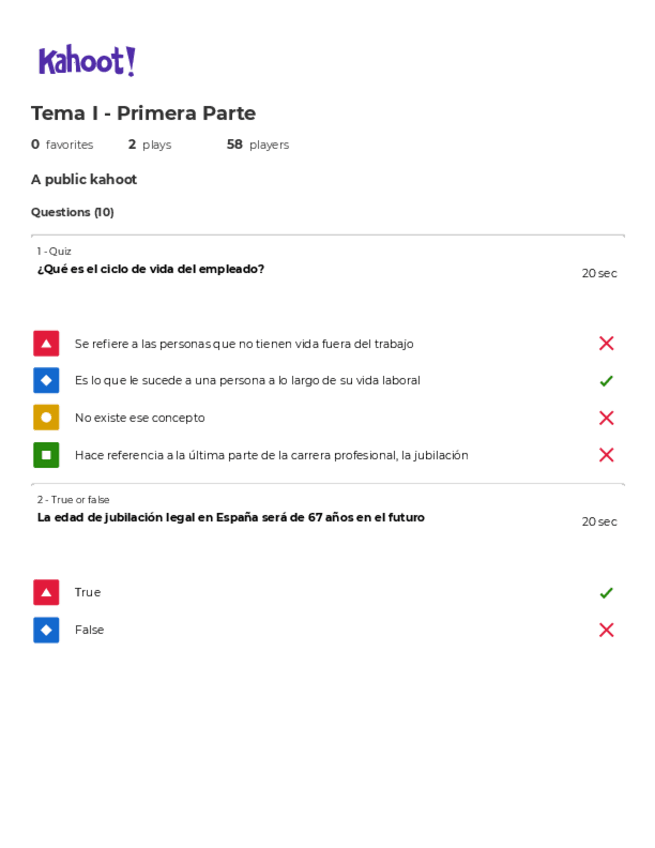The height and width of the screenshot is (848, 655).
Task: Click the green square answer icon
Action: coord(46,455)
